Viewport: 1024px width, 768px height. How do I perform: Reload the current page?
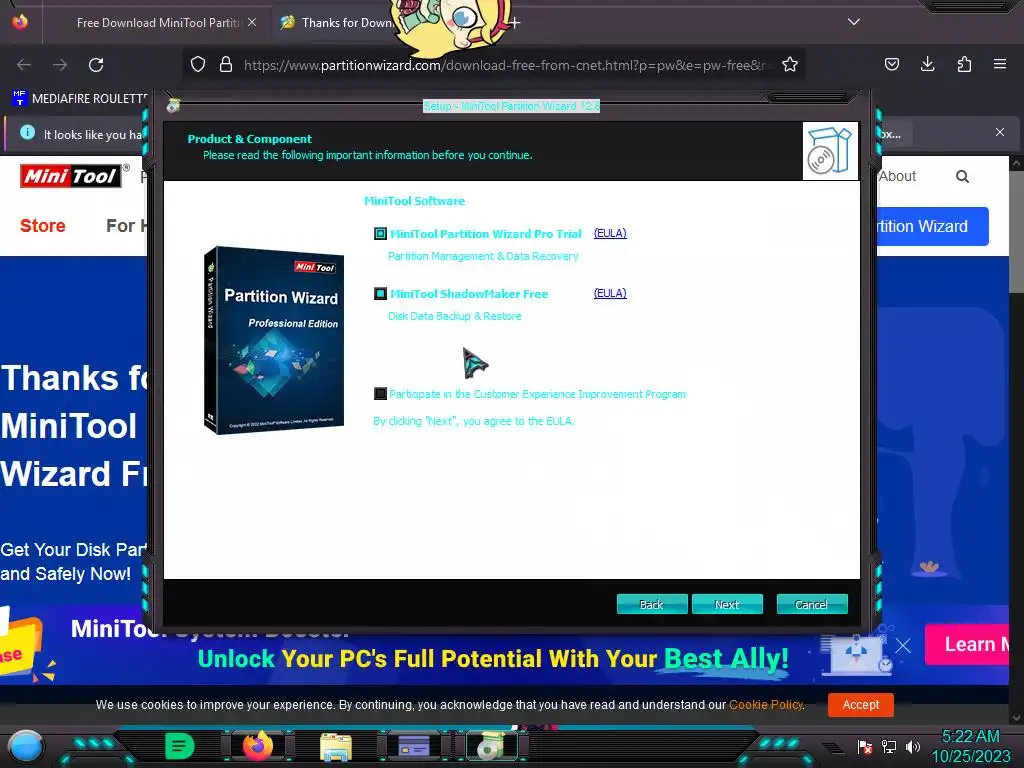96,65
